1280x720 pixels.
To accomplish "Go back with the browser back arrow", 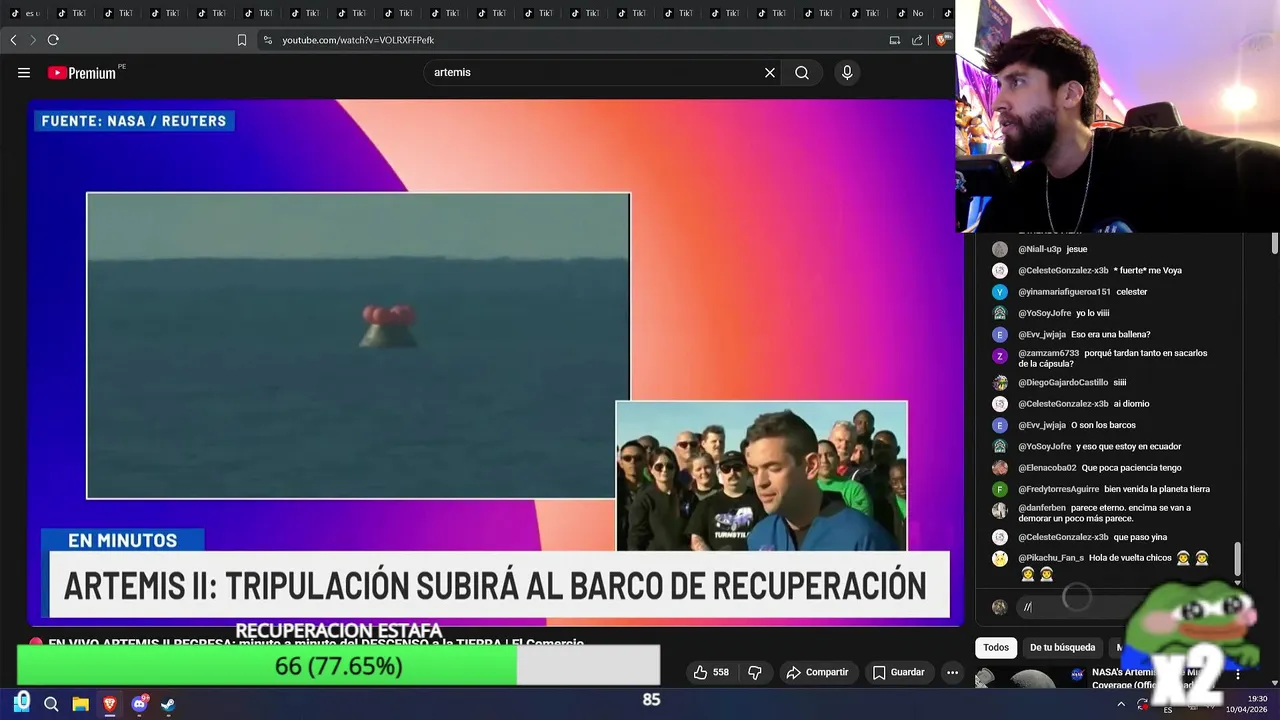I will (x=13, y=40).
